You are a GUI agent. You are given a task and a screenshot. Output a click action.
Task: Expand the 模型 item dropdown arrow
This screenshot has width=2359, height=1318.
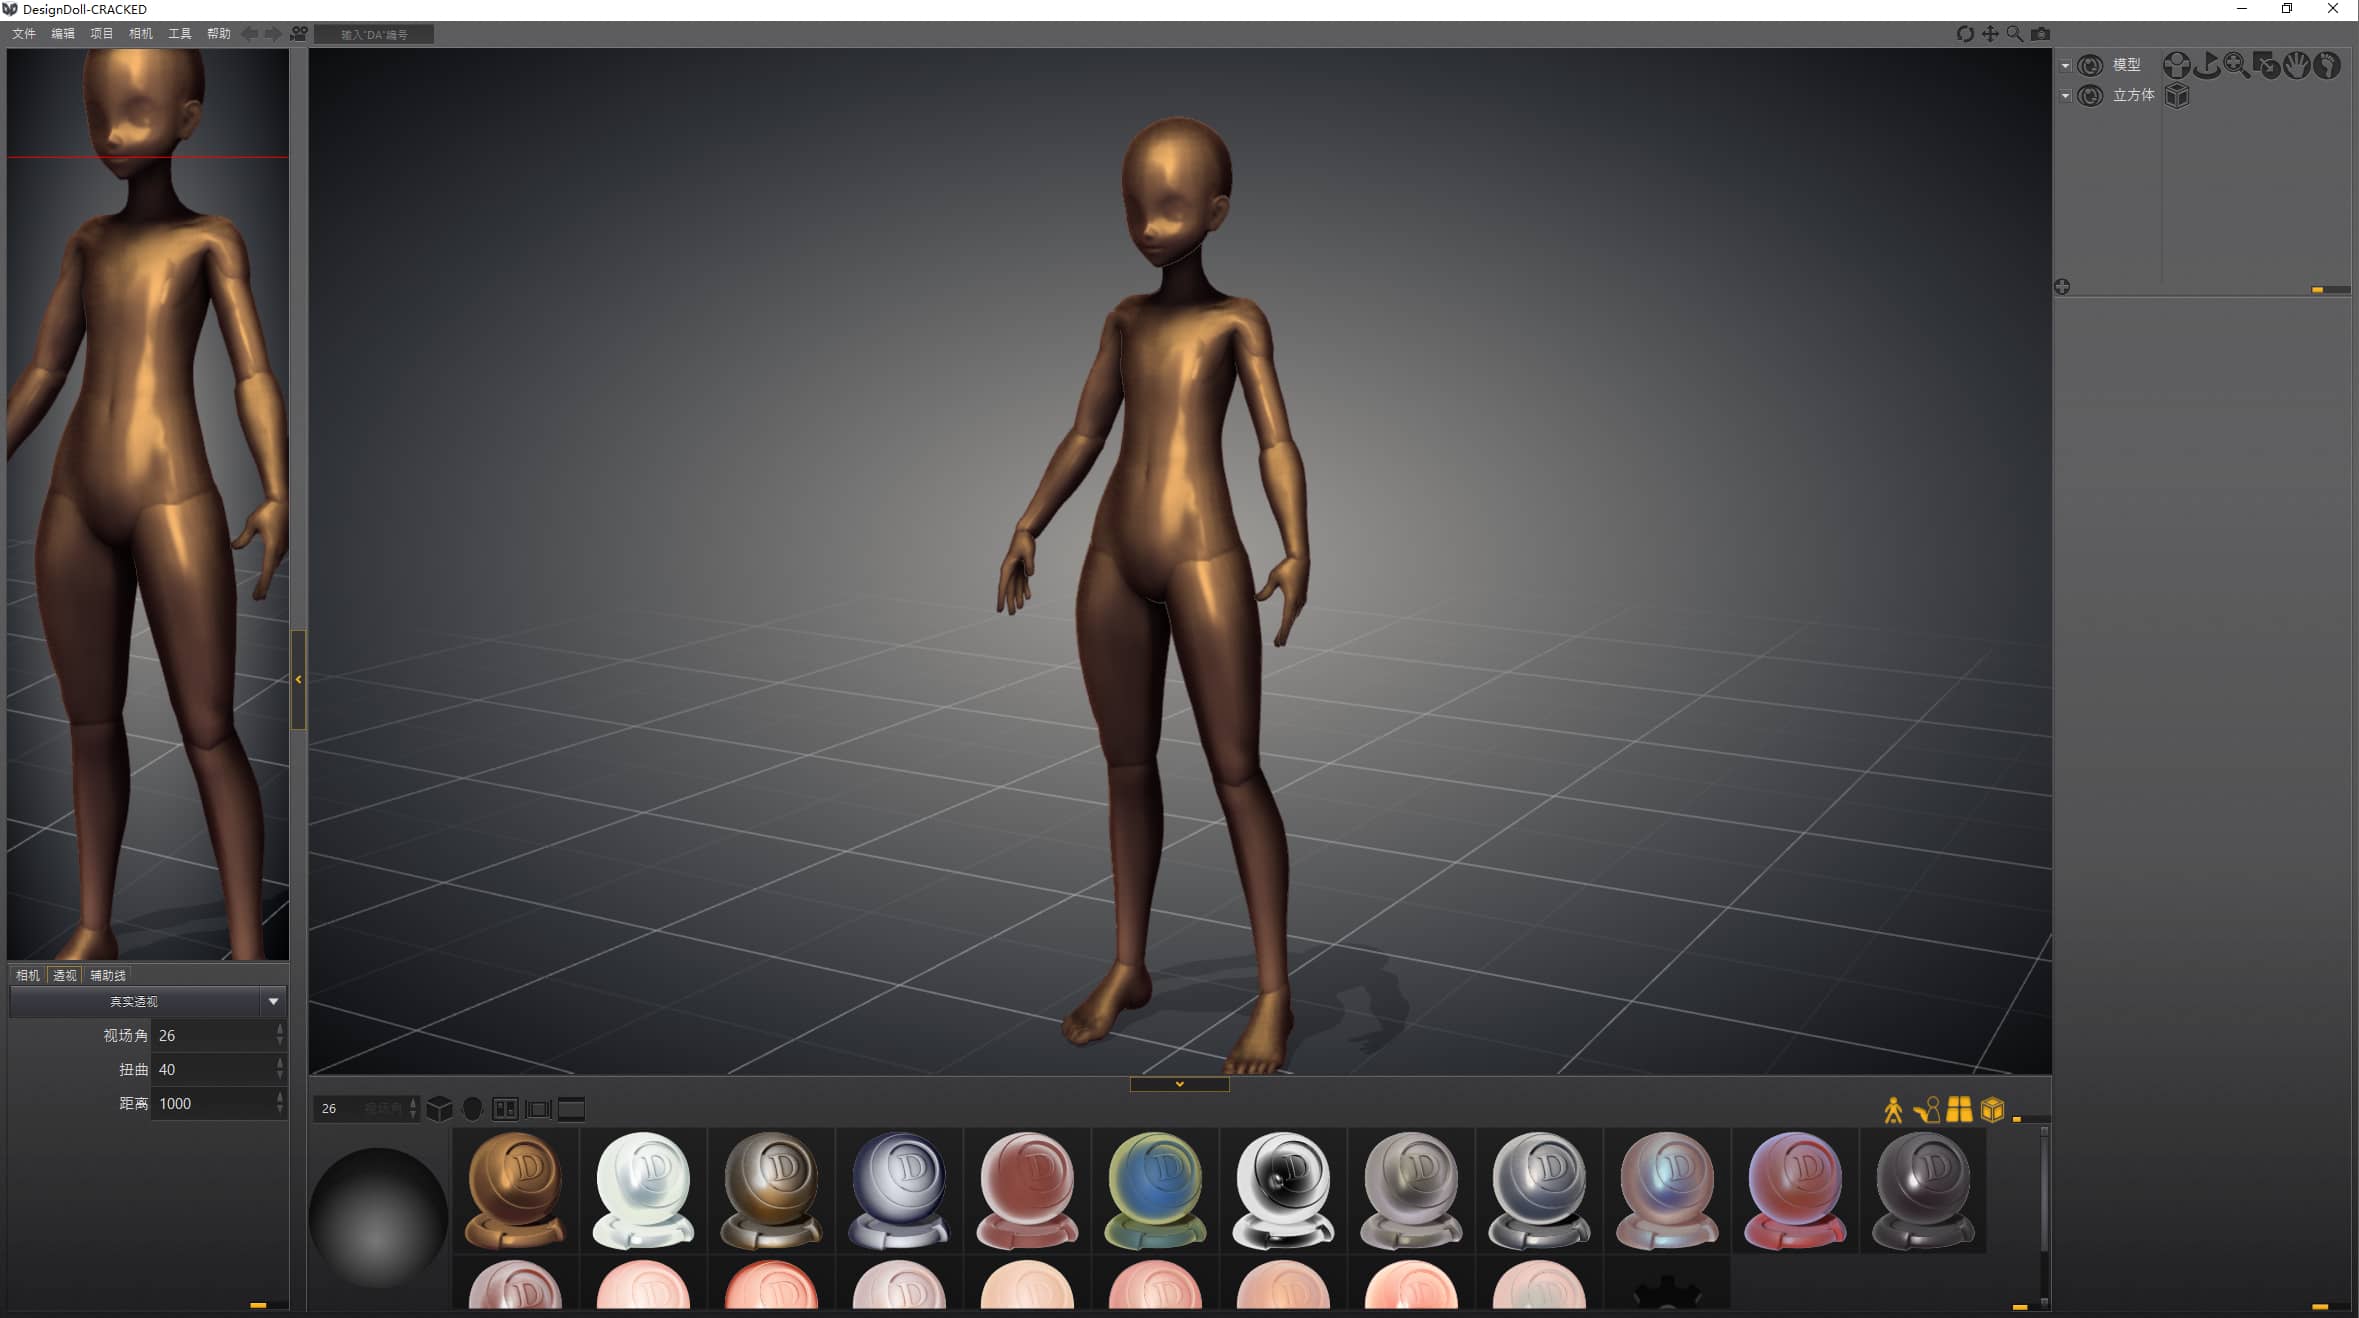tap(2065, 66)
